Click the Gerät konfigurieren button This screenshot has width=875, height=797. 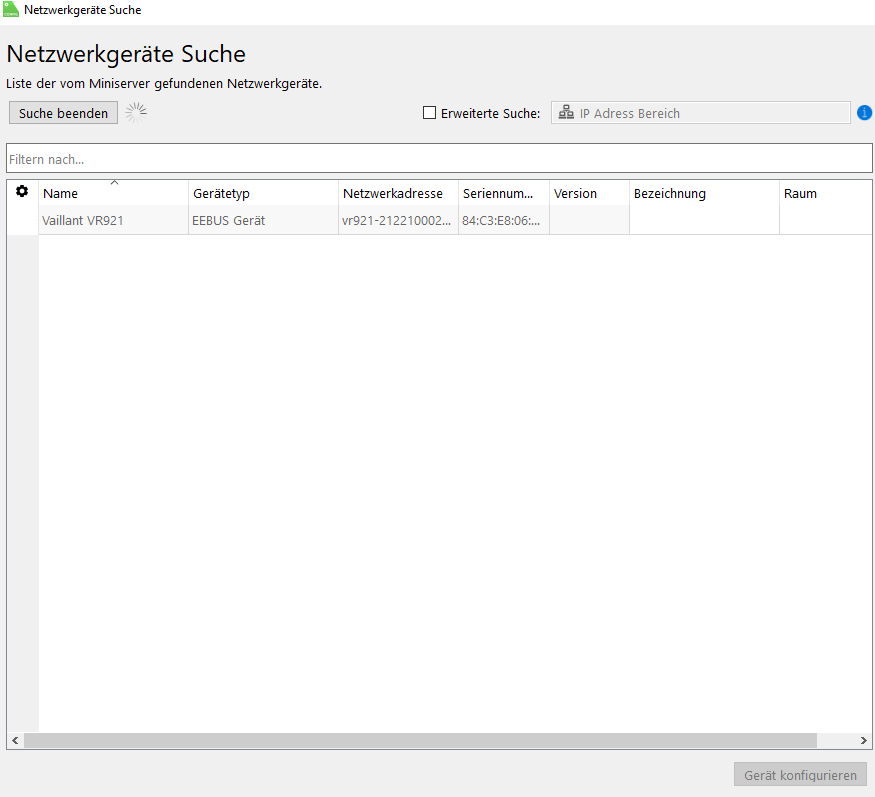click(800, 775)
